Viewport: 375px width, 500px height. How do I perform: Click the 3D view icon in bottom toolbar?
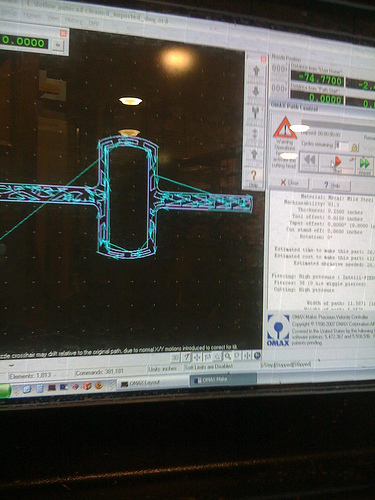175,357
